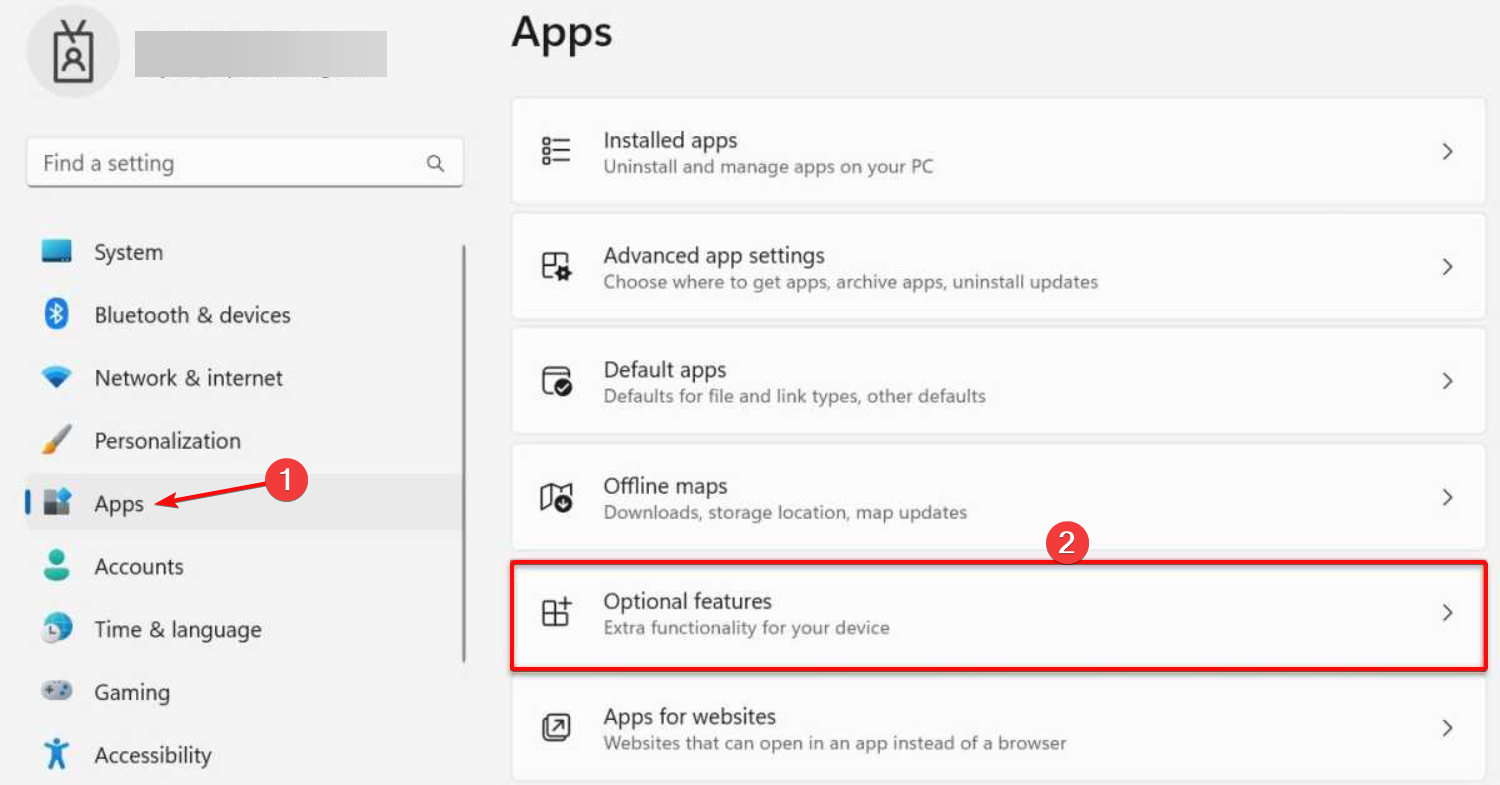Click the sidebar vertical scrollbar
Image resolution: width=1500 pixels, height=785 pixels.
[464, 450]
